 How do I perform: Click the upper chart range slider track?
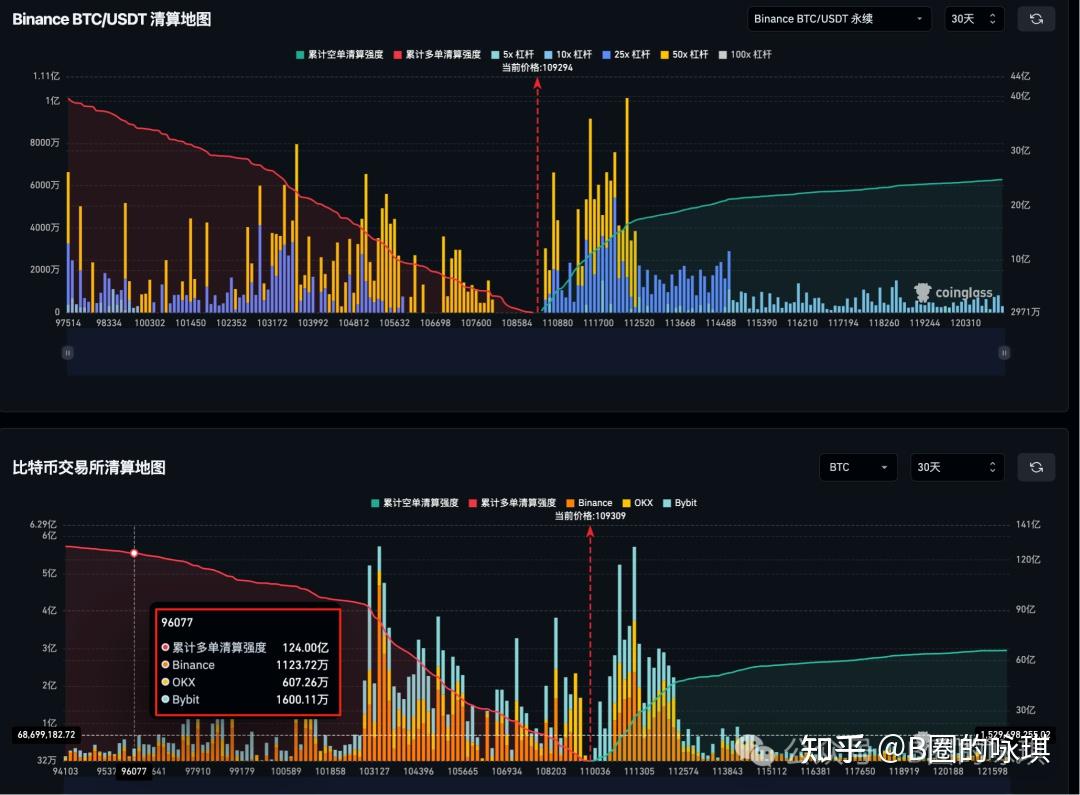pos(536,353)
